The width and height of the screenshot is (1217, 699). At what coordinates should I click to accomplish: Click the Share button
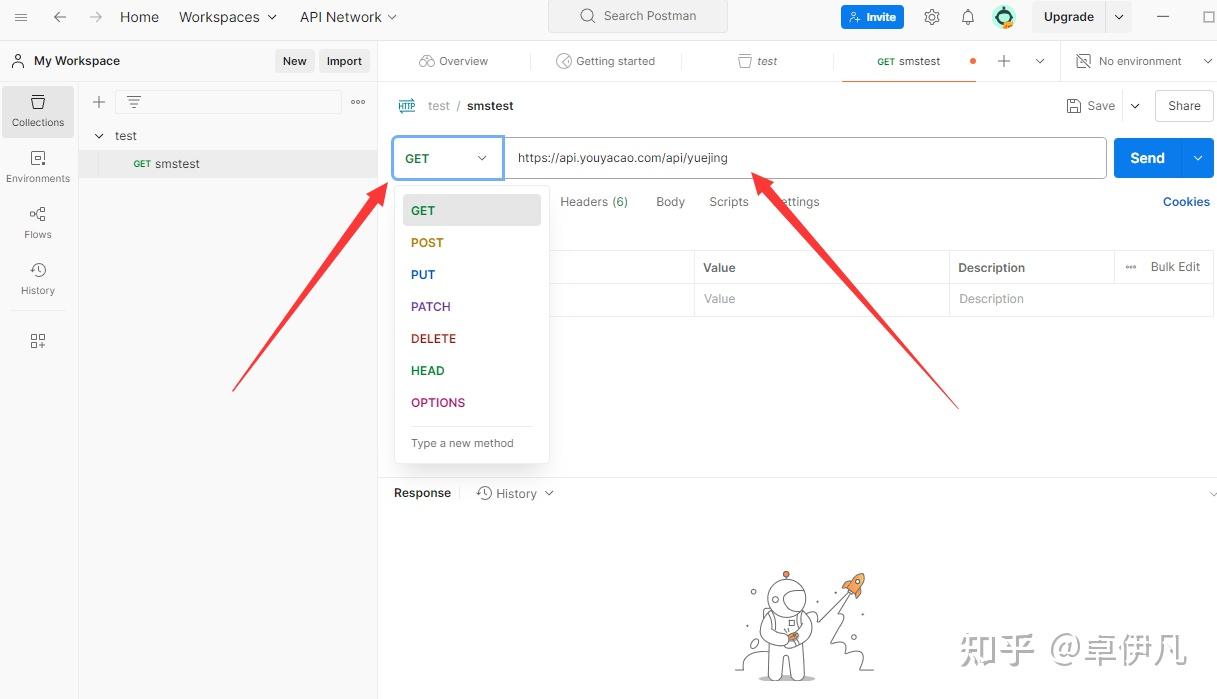[x=1184, y=106]
